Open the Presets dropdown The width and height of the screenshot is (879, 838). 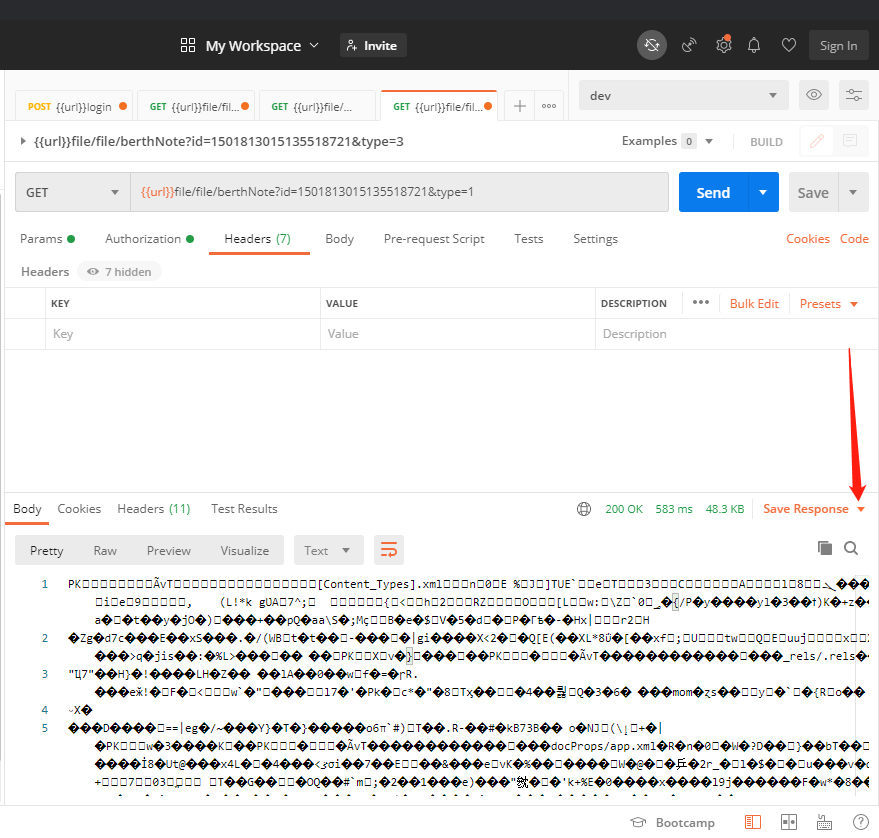(829, 304)
